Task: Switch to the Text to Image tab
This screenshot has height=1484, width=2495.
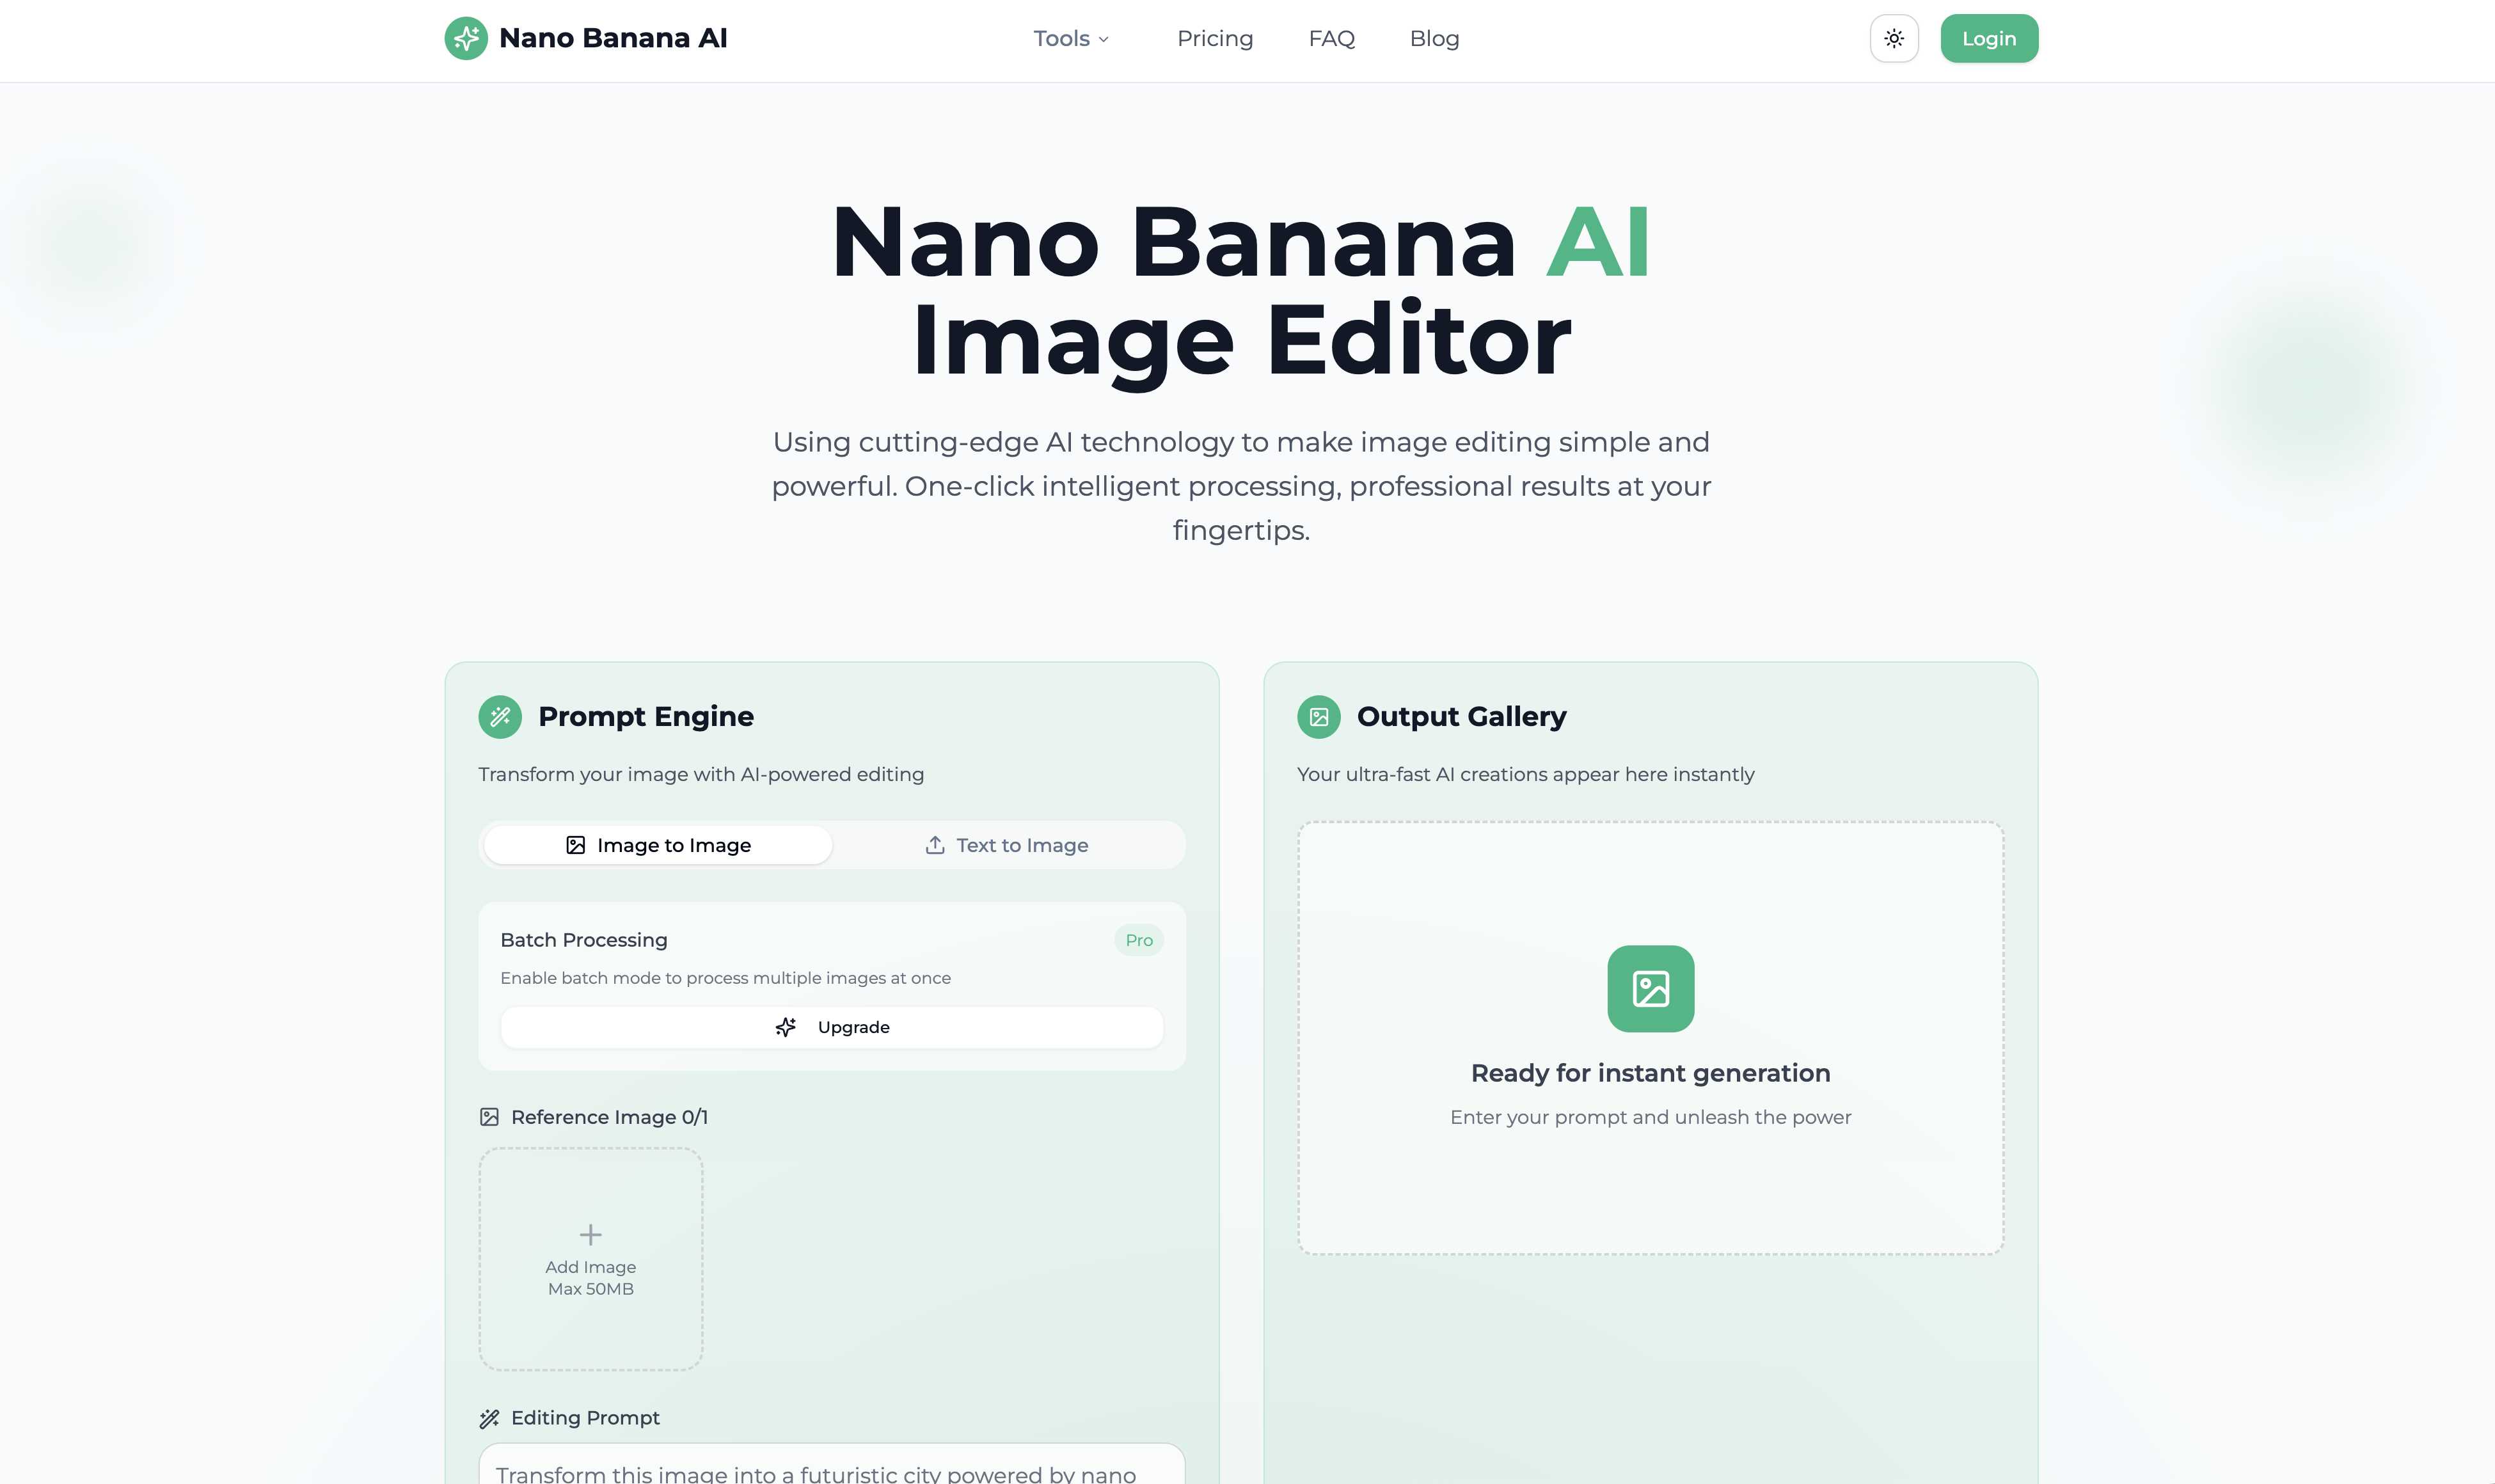Action: pos(1006,845)
